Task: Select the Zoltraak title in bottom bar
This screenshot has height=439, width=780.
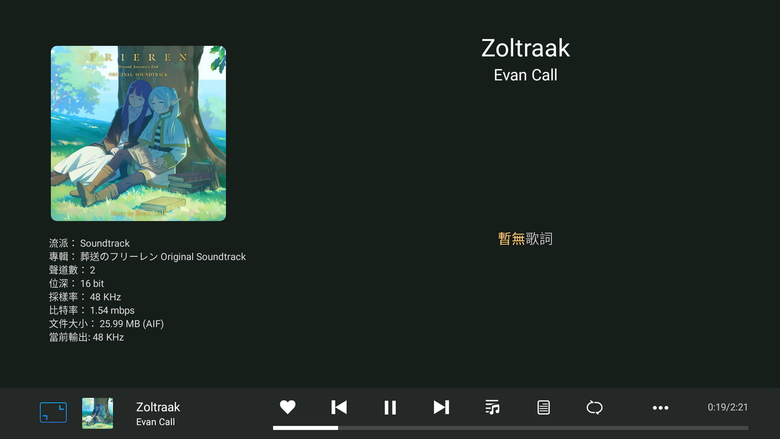Action: pos(158,407)
